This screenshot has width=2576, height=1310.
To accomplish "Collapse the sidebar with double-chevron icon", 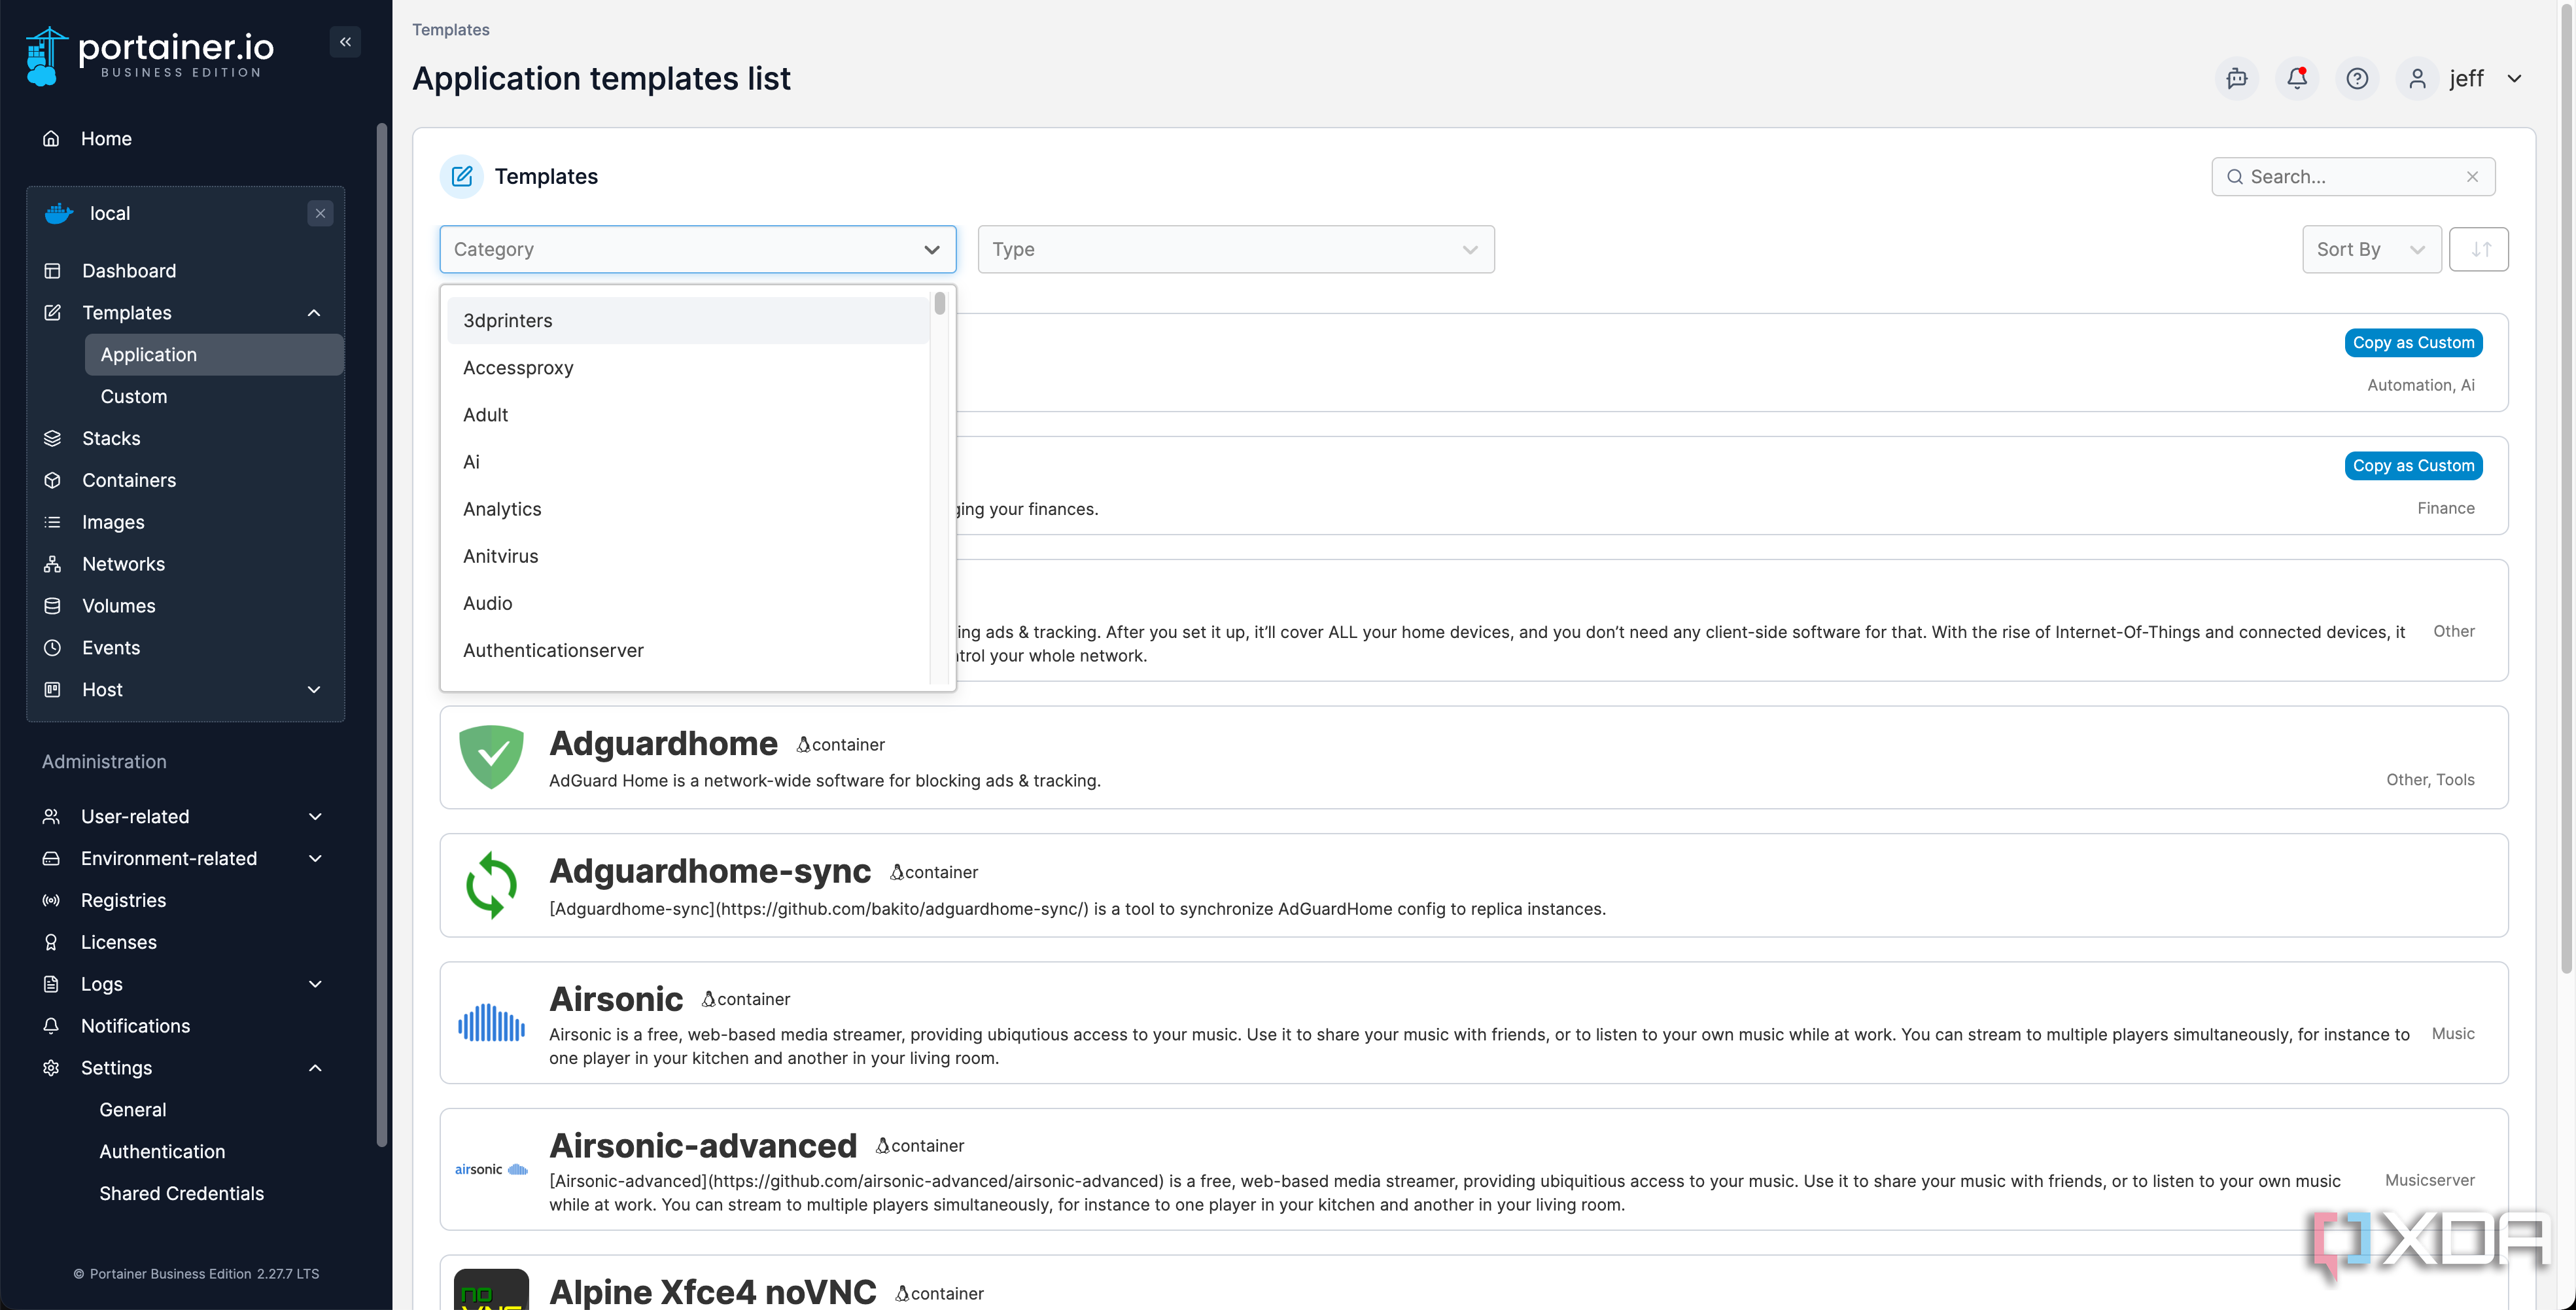I will 345,42.
